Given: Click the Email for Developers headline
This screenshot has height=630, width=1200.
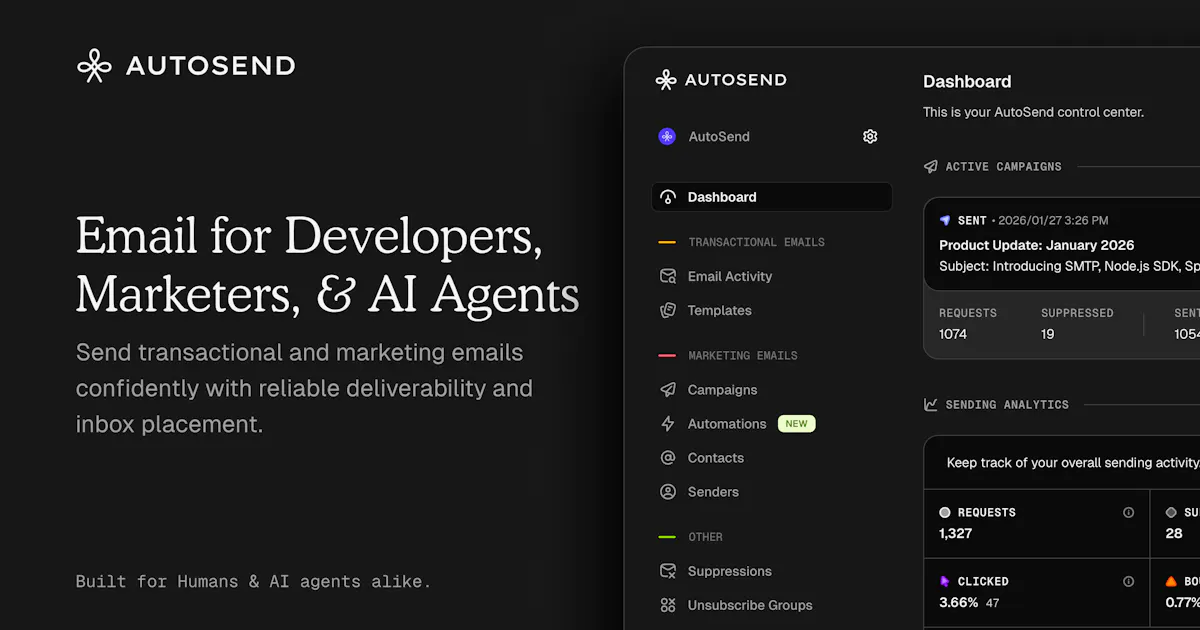Looking at the screenshot, I should coord(328,265).
